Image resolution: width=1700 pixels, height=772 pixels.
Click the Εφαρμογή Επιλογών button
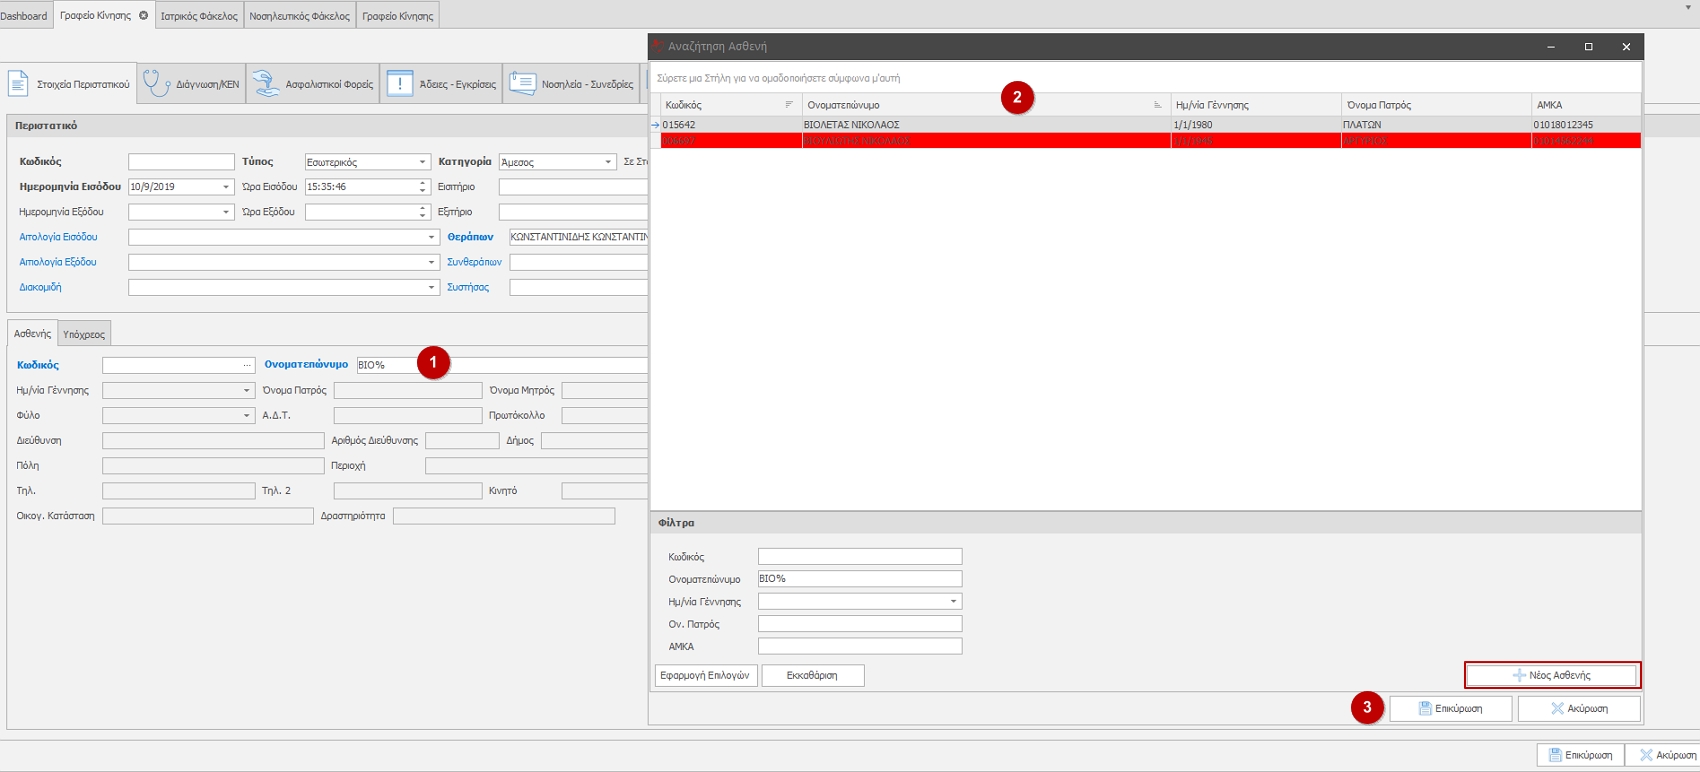coord(705,675)
